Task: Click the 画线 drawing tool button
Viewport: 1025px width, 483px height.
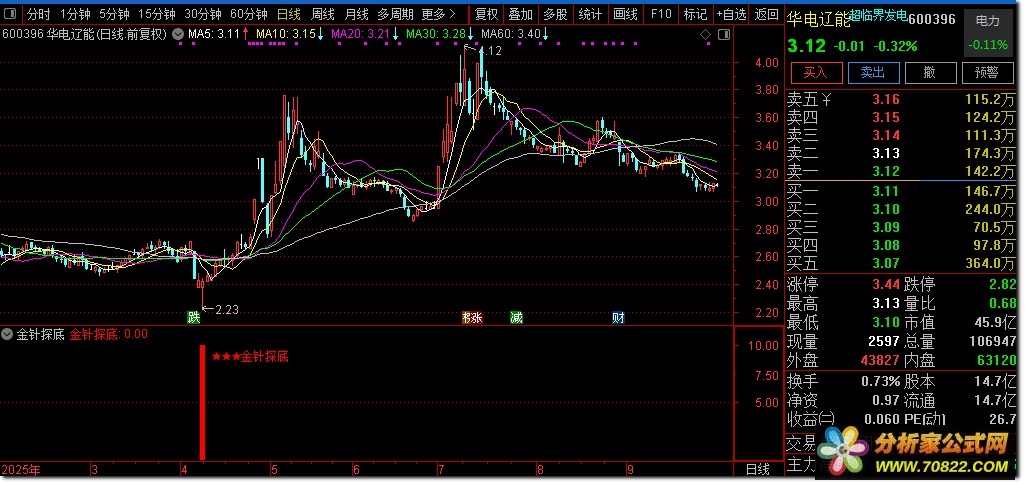Action: coord(626,14)
